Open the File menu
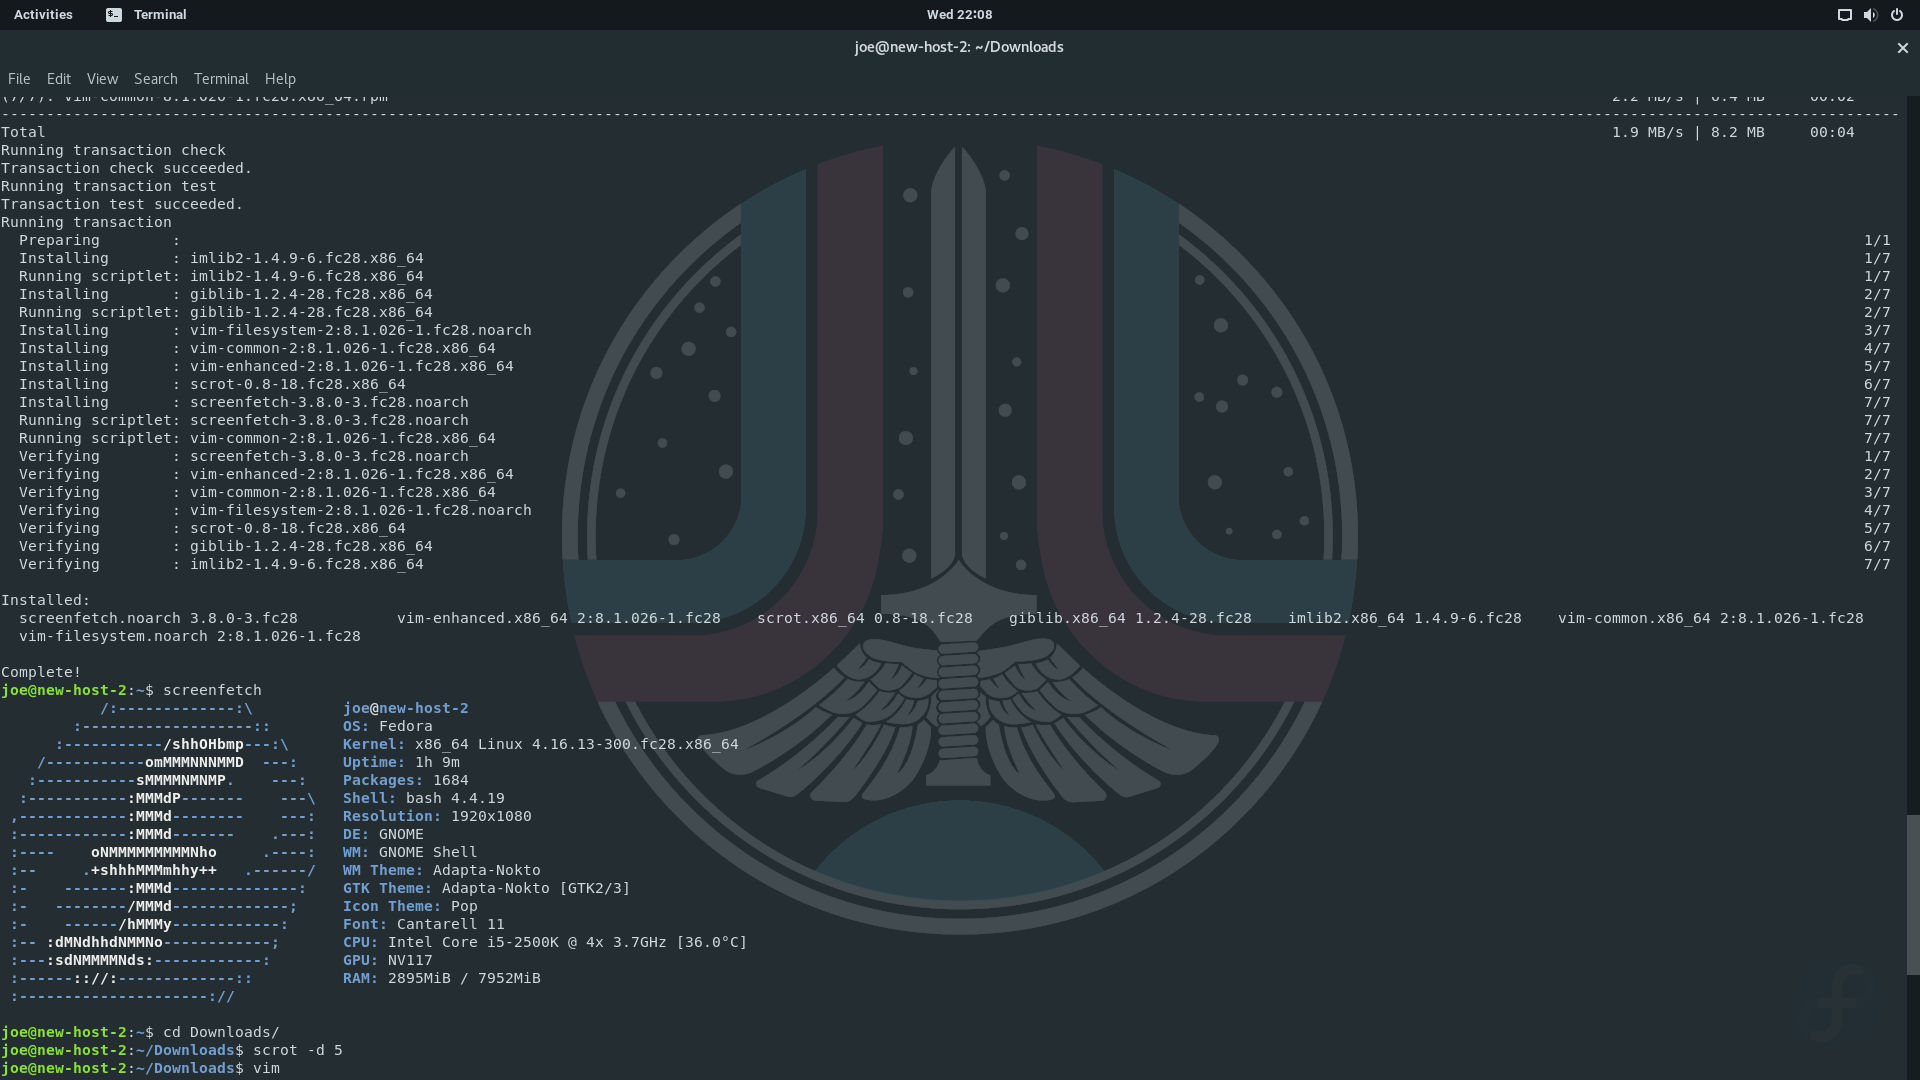Screen dimensions: 1920x1080 pyautogui.click(x=19, y=79)
